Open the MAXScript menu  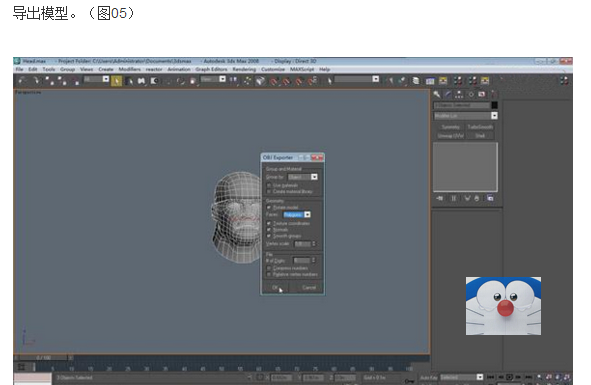click(302, 69)
